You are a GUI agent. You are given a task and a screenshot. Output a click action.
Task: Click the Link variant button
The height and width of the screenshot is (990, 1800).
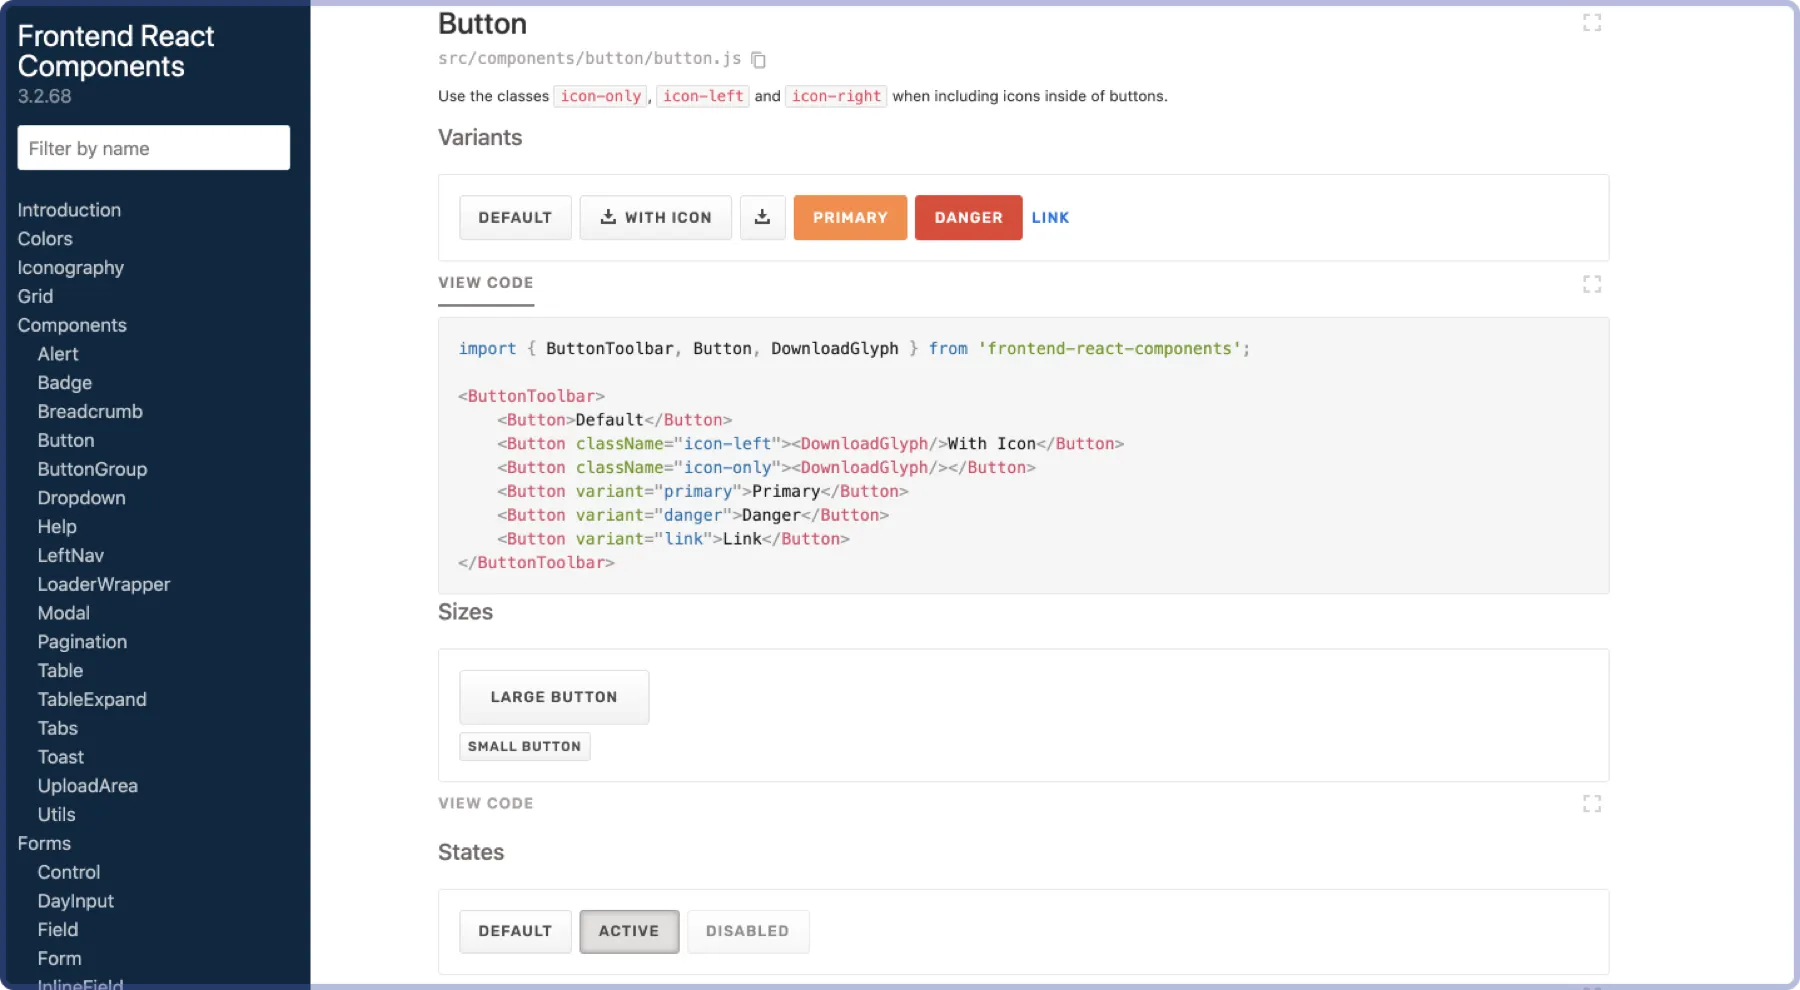click(x=1050, y=218)
